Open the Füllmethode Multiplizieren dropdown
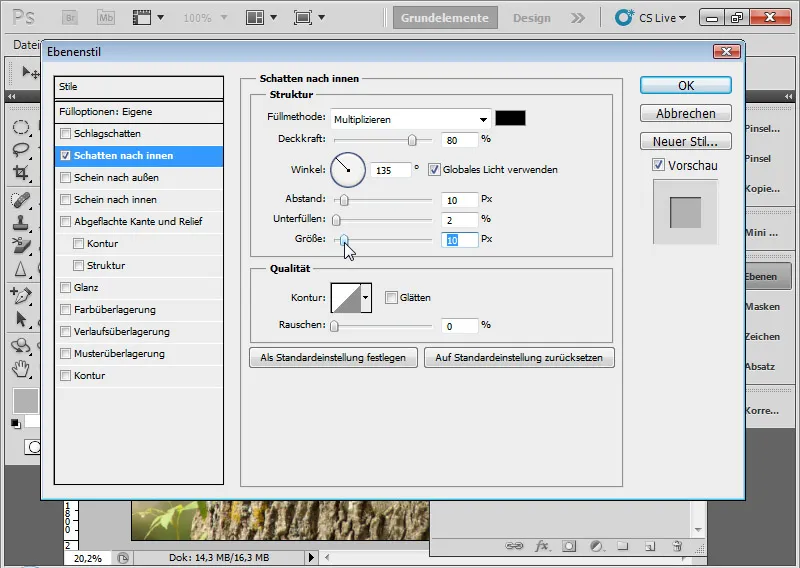The height and width of the screenshot is (568, 800). 411,119
